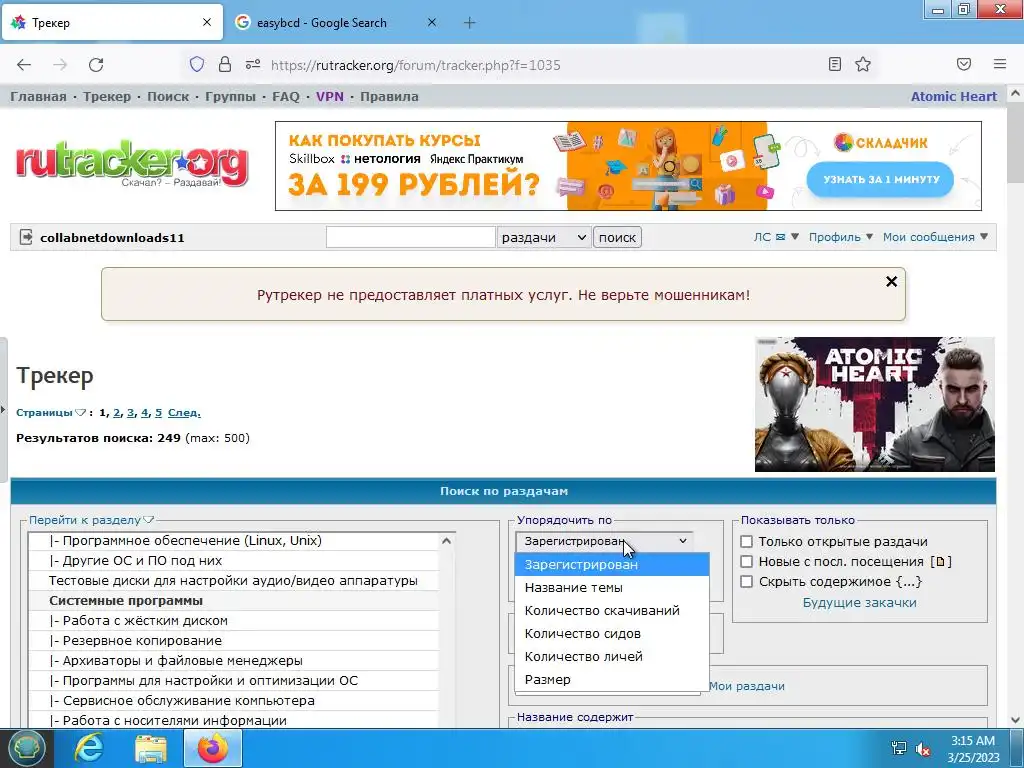Click the rutracker.org logo

(132, 163)
